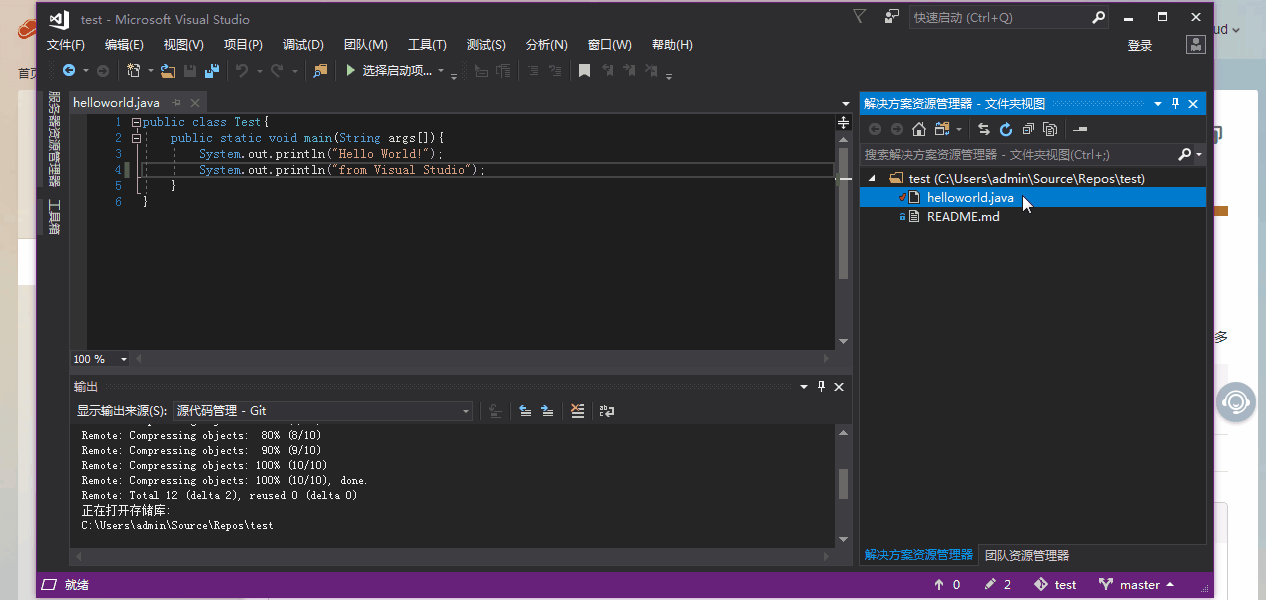Click the New Project icon in main toolbar
1266x600 pixels.
[133, 71]
